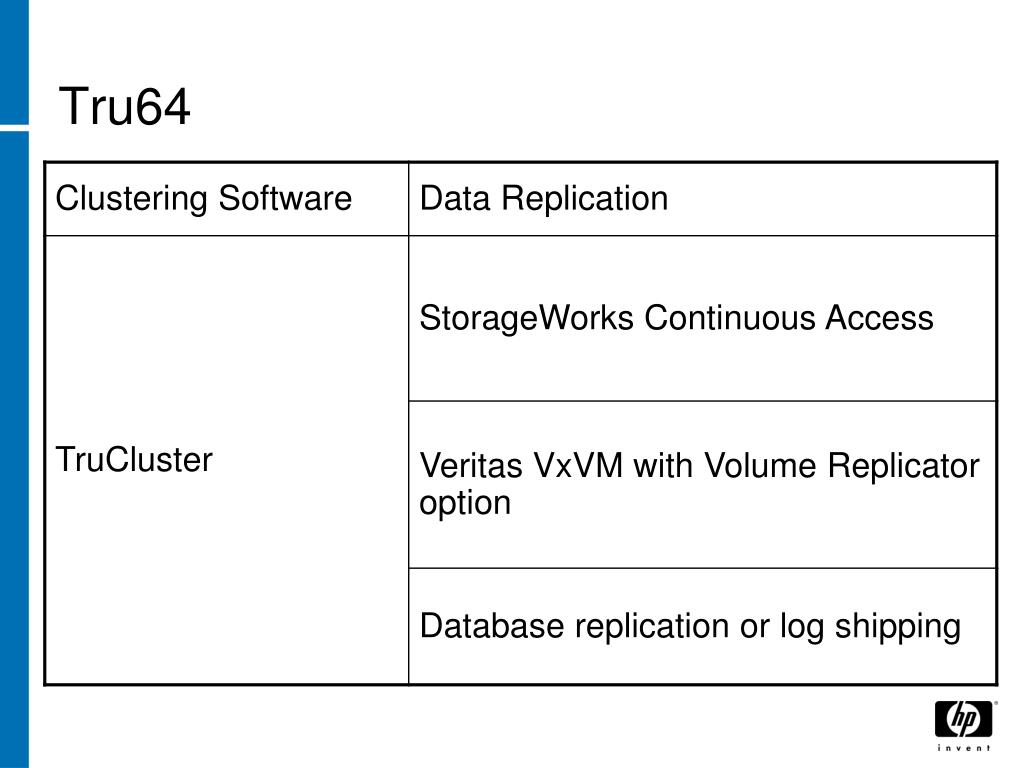Click the short blue block beside title

click(14, 62)
